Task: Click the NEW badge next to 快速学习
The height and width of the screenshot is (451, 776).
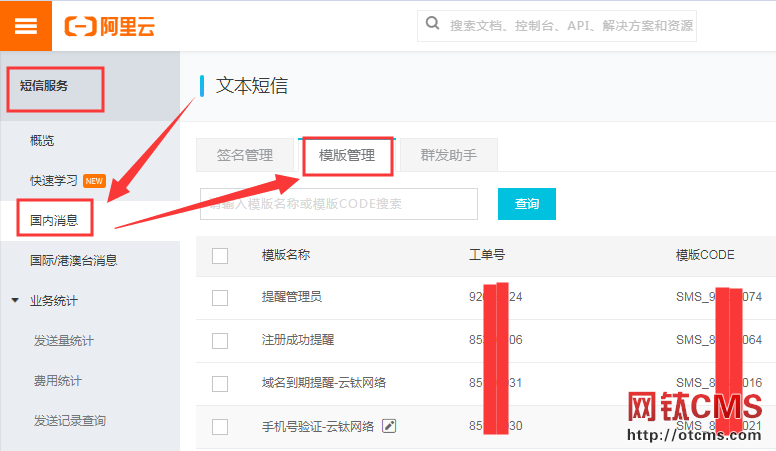Action: coord(94,180)
